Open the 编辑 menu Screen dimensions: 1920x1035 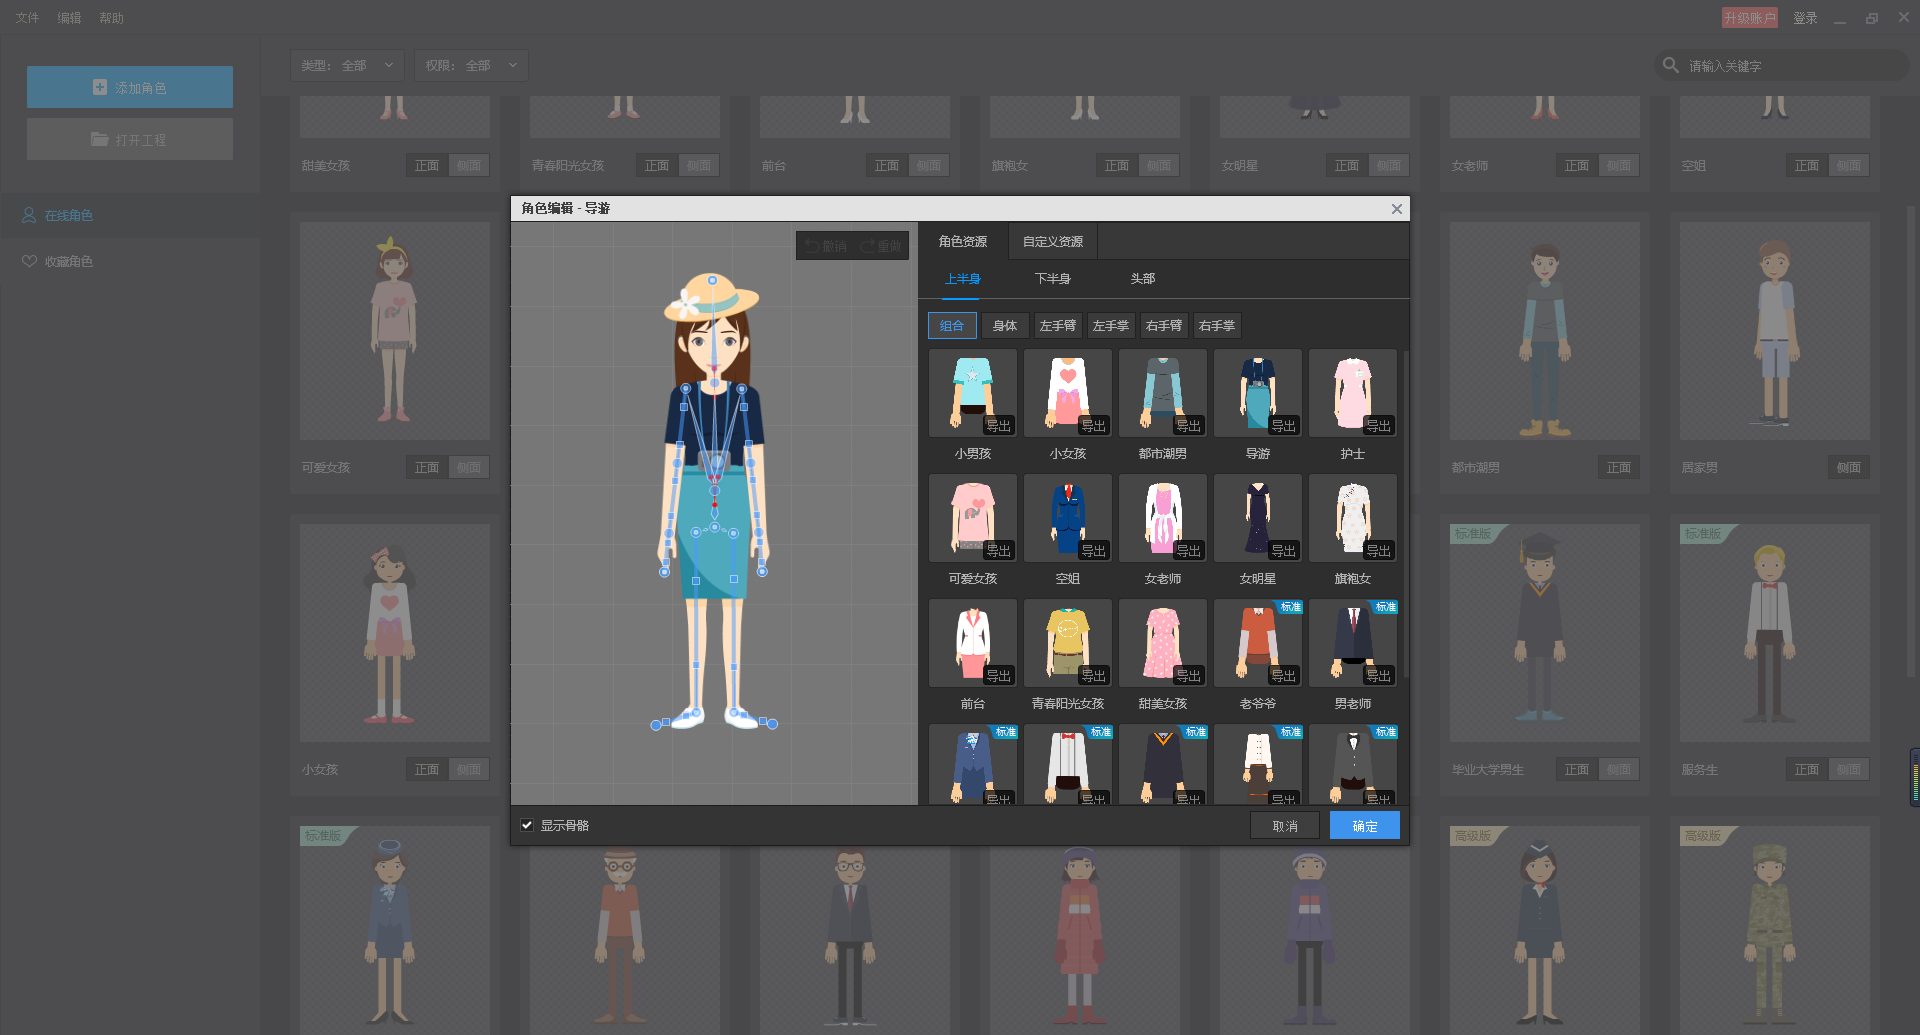click(x=69, y=18)
